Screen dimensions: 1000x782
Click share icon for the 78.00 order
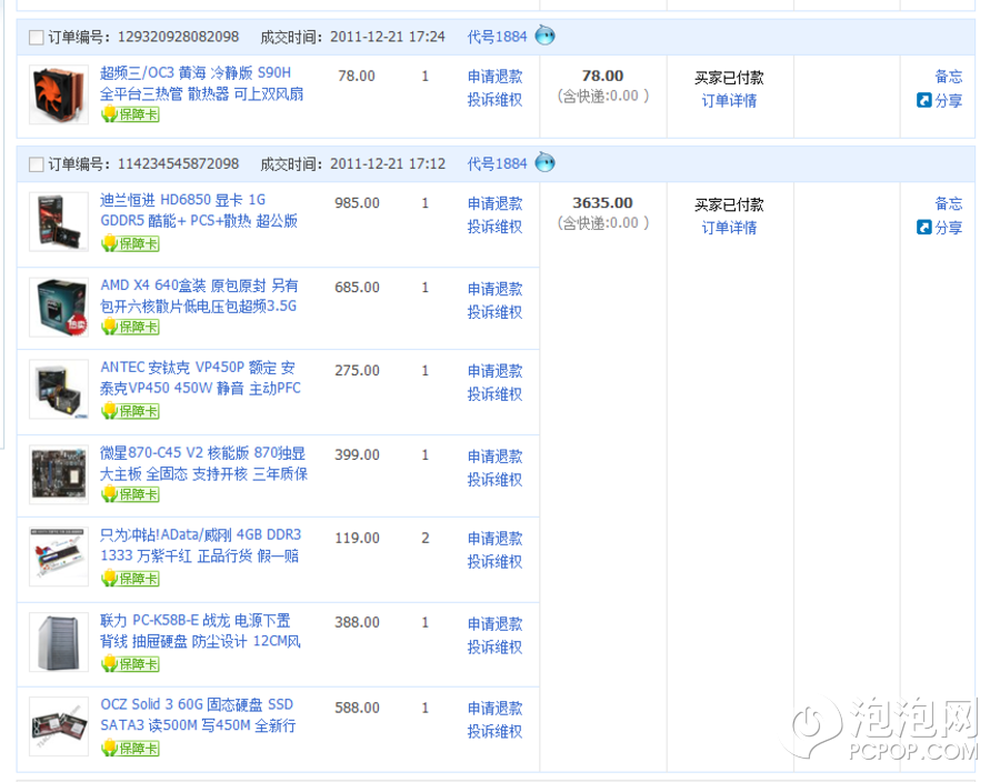point(924,100)
